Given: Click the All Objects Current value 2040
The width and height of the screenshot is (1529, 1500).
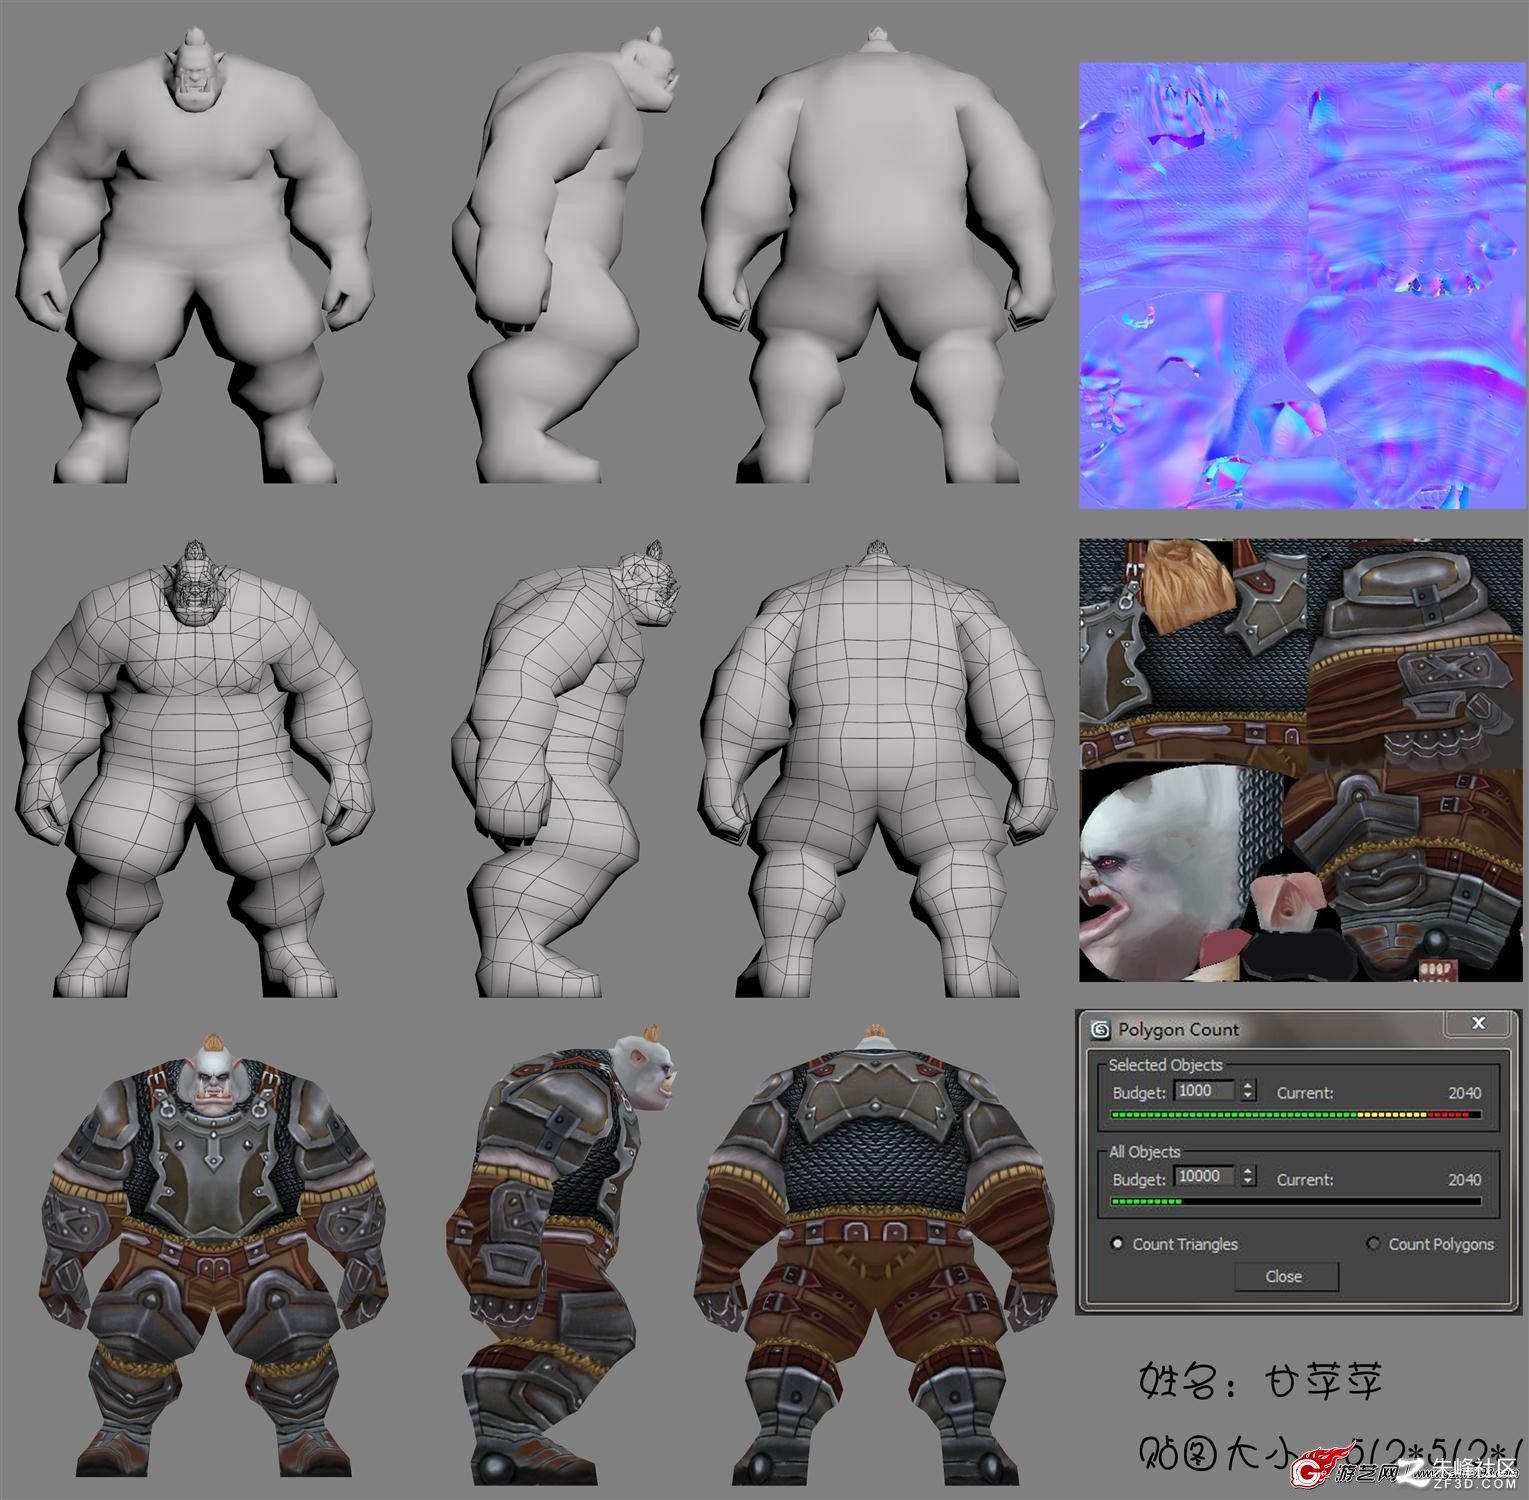Looking at the screenshot, I should point(1464,1180).
